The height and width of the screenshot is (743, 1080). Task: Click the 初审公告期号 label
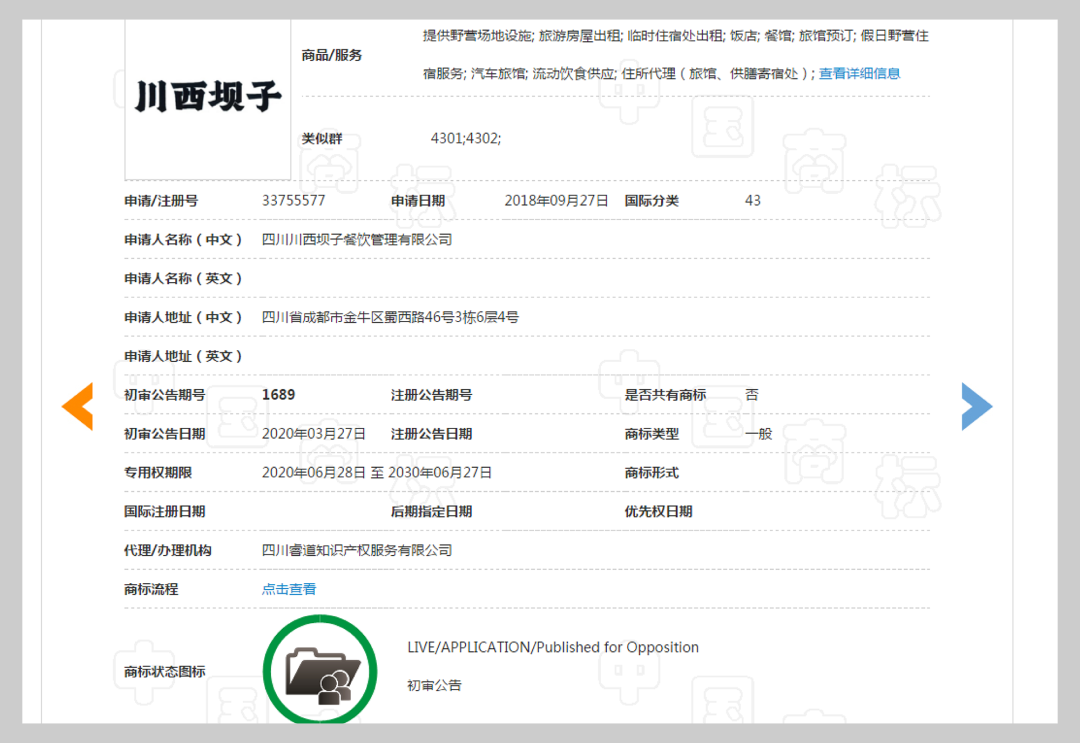(x=165, y=395)
